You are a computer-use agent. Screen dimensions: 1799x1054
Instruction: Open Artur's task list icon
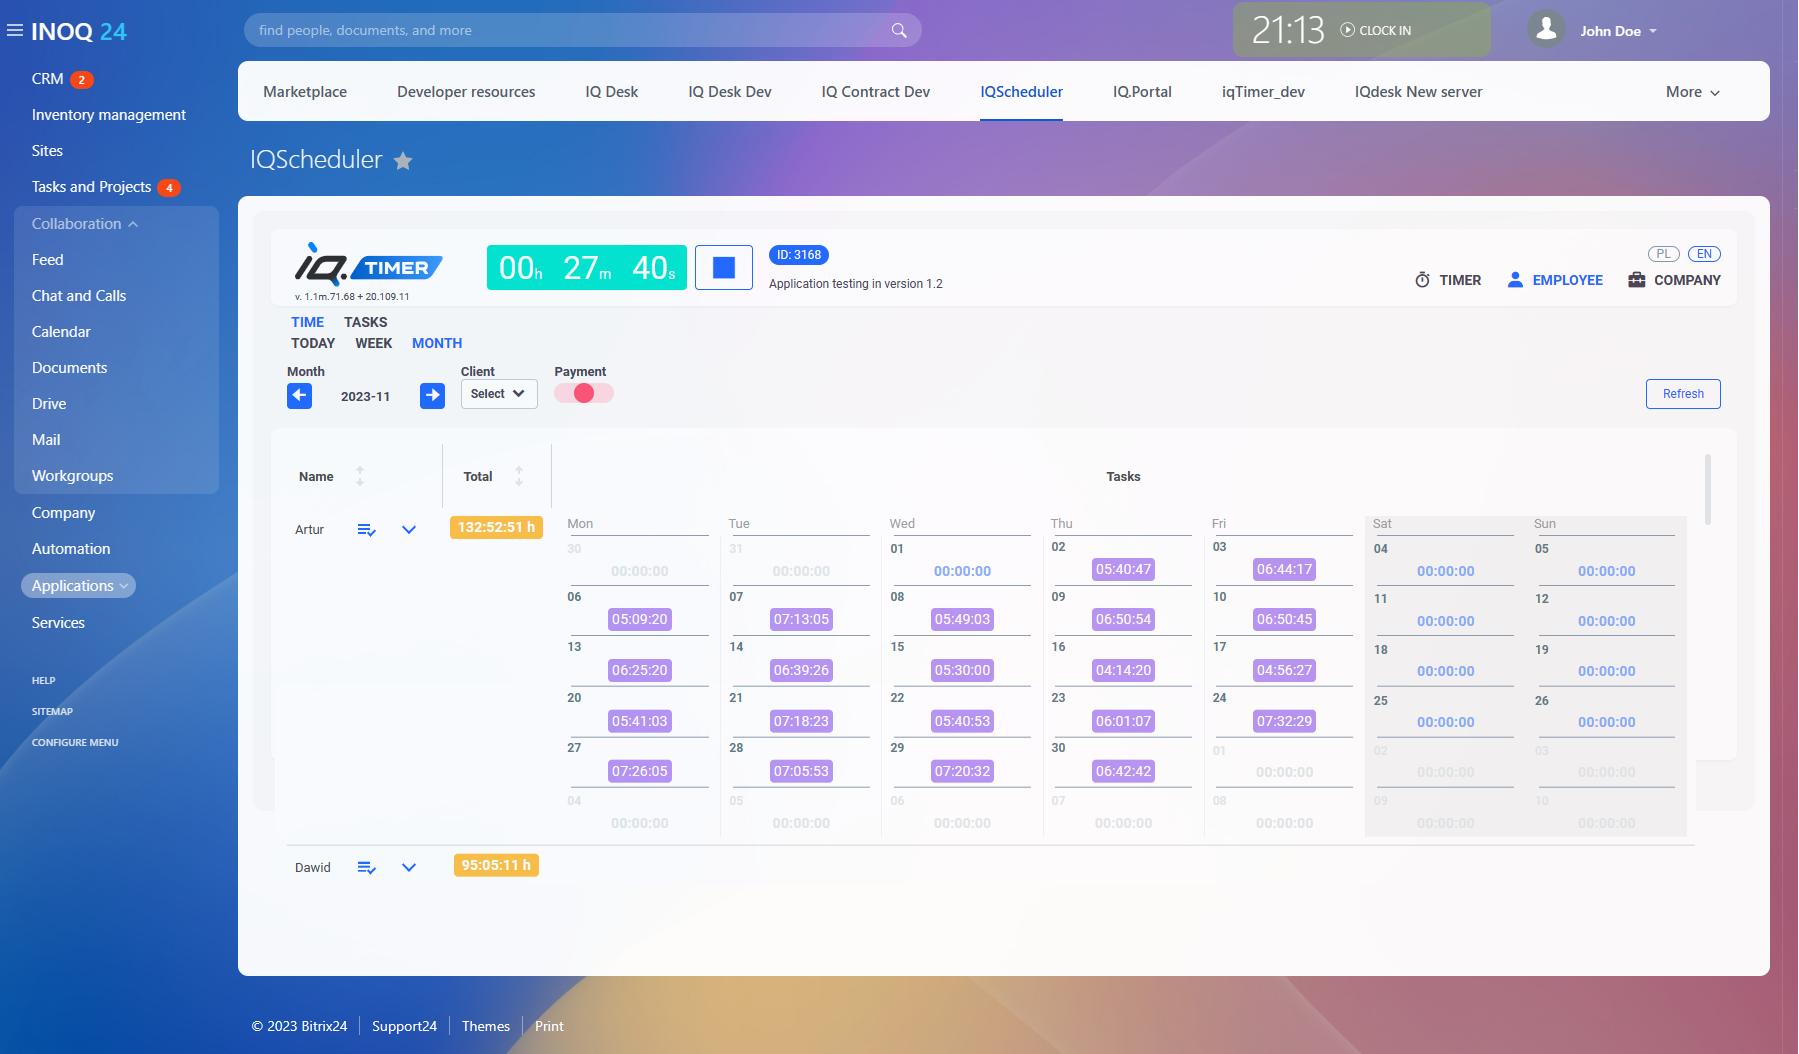point(367,530)
